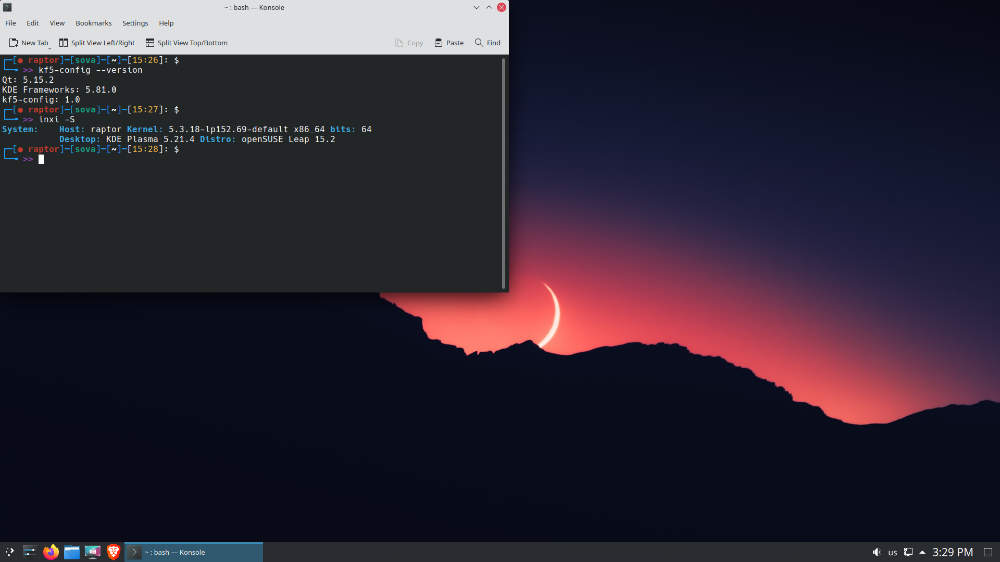
Task: Open the Bookmarks menu
Action: pos(93,23)
